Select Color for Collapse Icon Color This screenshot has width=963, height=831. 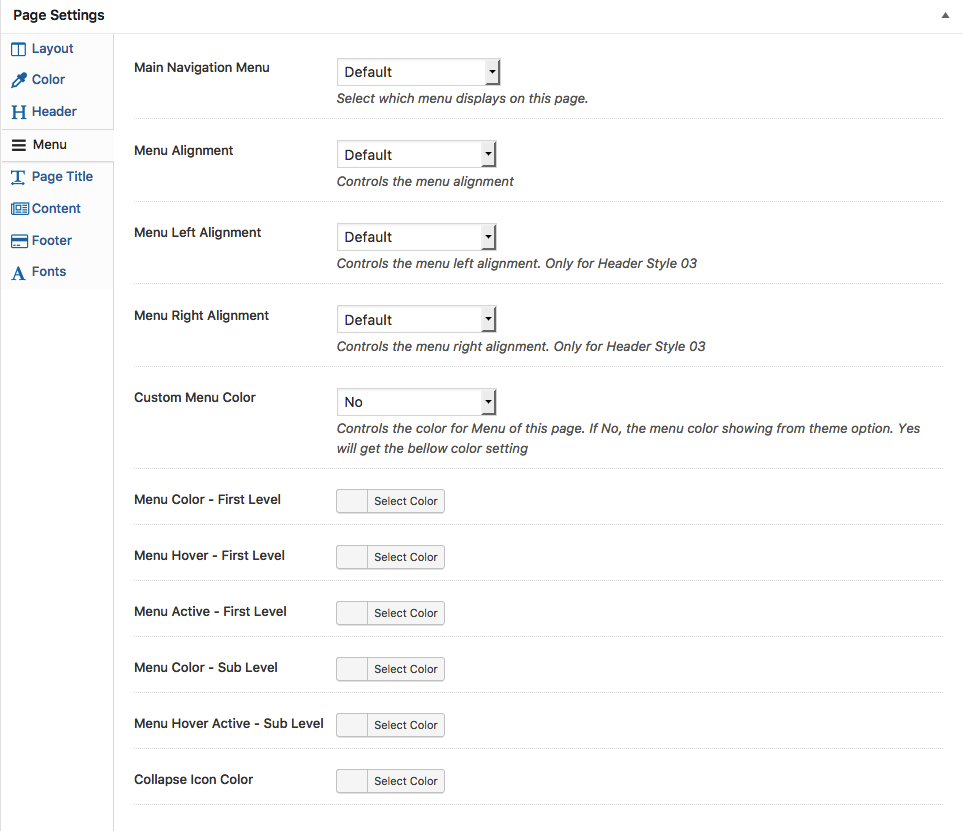coord(405,781)
